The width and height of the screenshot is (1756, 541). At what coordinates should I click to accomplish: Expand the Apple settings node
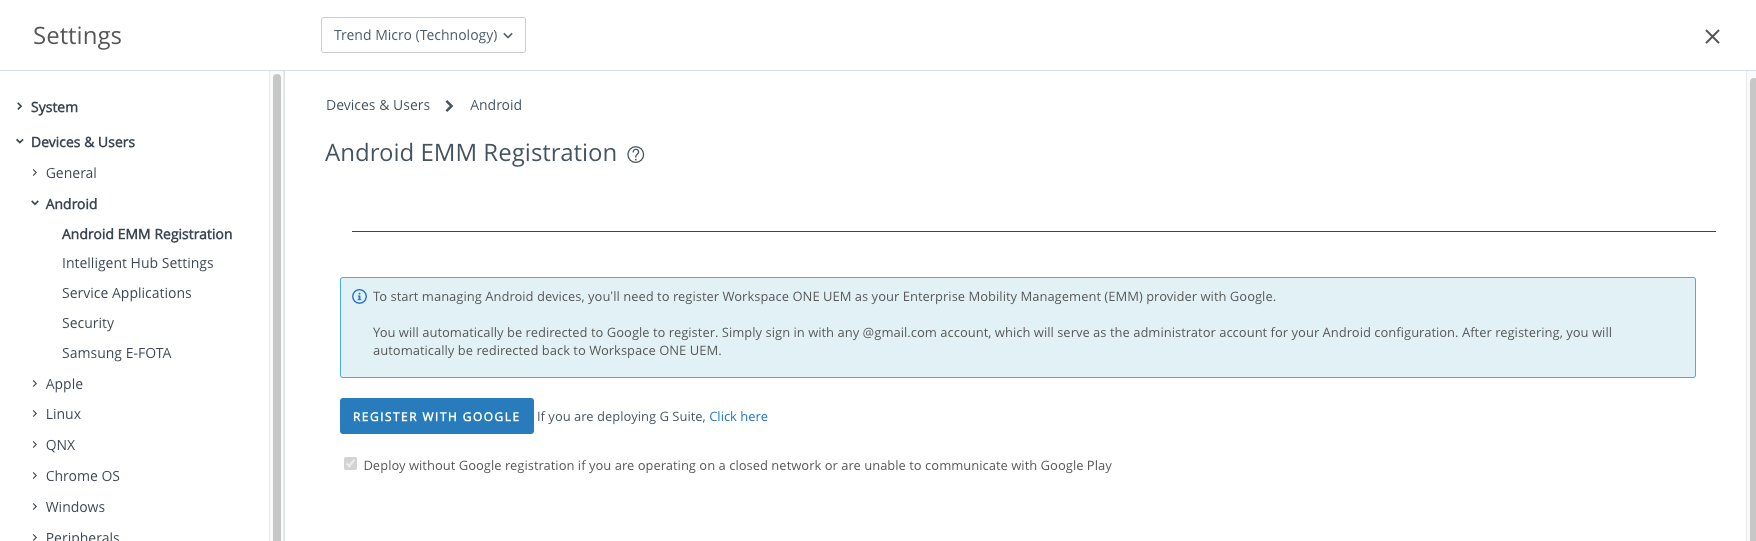35,384
